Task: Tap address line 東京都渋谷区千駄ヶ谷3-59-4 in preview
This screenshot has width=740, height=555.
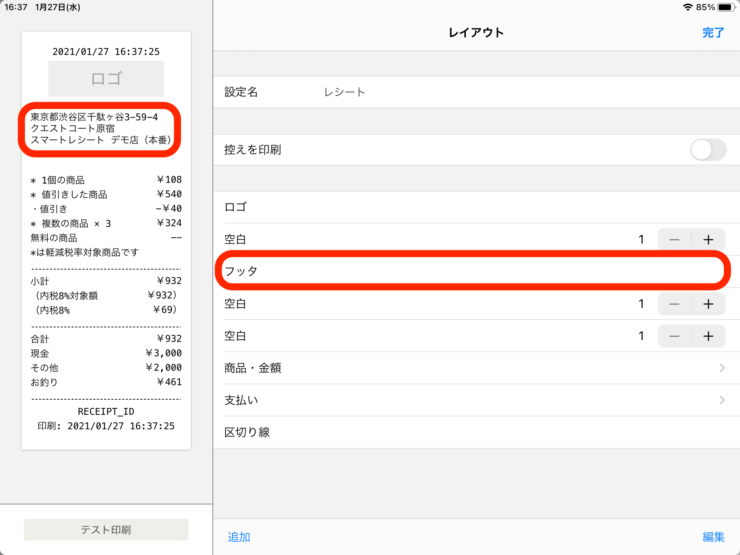Action: pyautogui.click(x=94, y=117)
